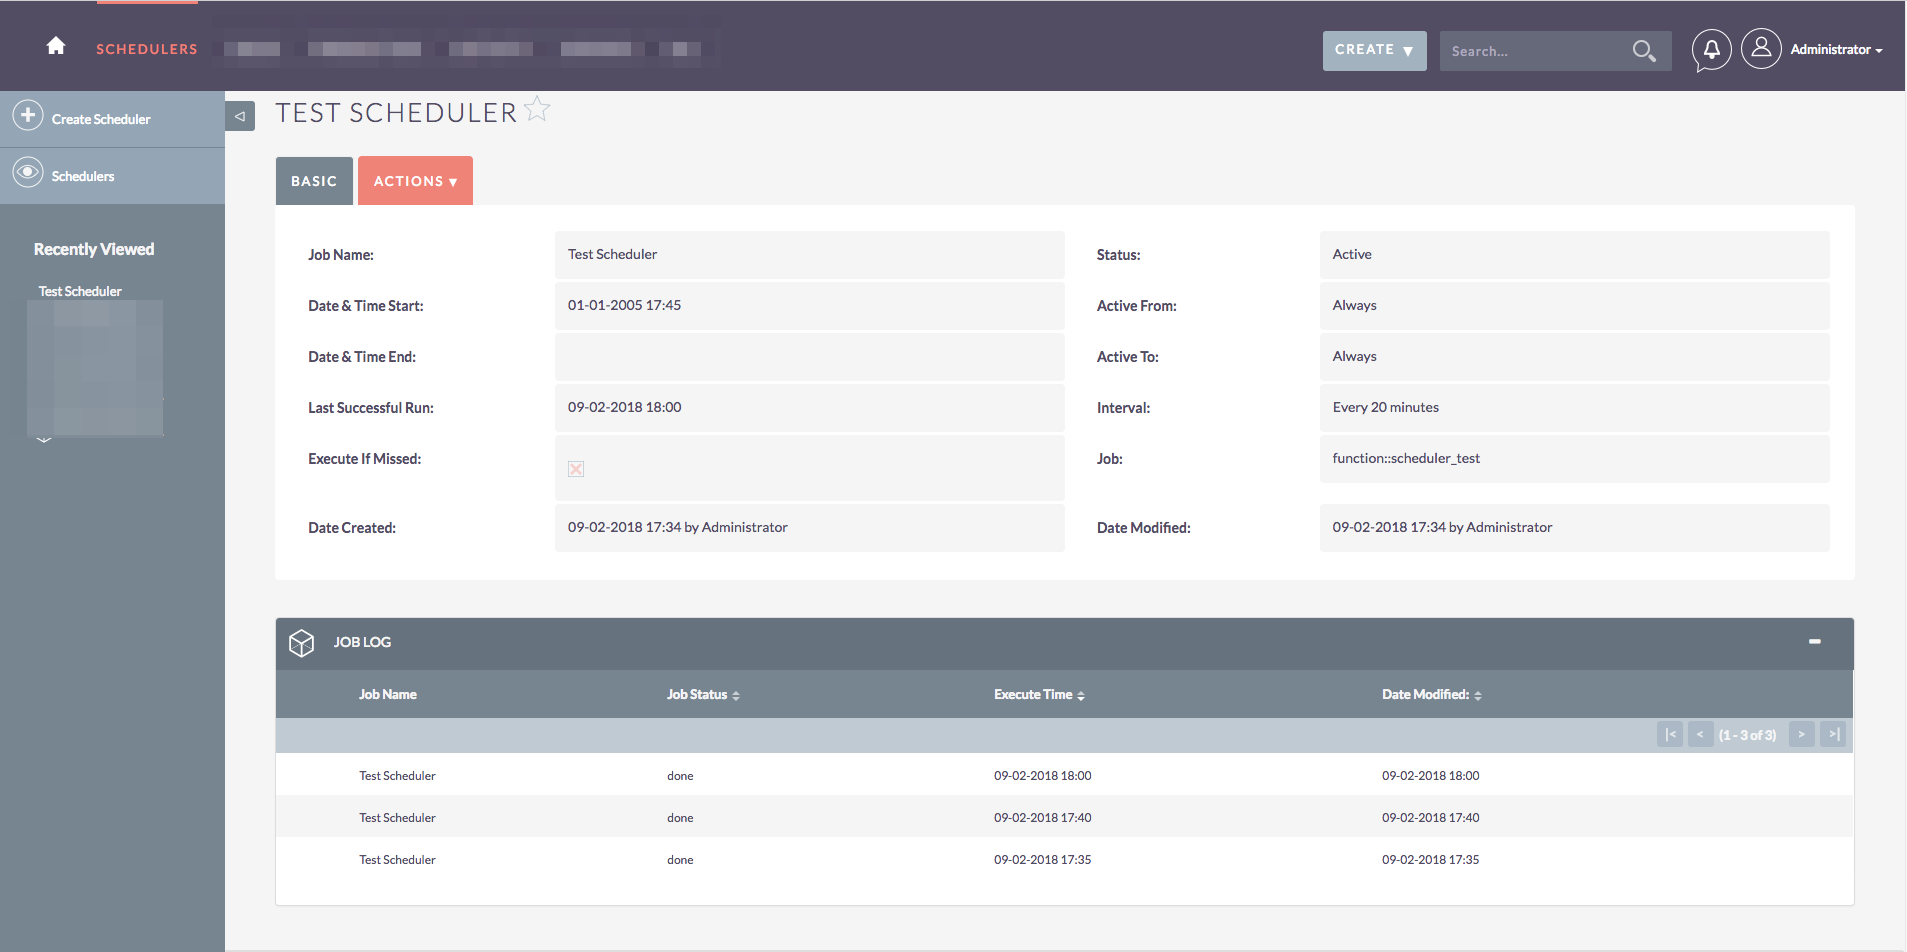
Task: Open the Create dropdown
Action: pos(1374,50)
